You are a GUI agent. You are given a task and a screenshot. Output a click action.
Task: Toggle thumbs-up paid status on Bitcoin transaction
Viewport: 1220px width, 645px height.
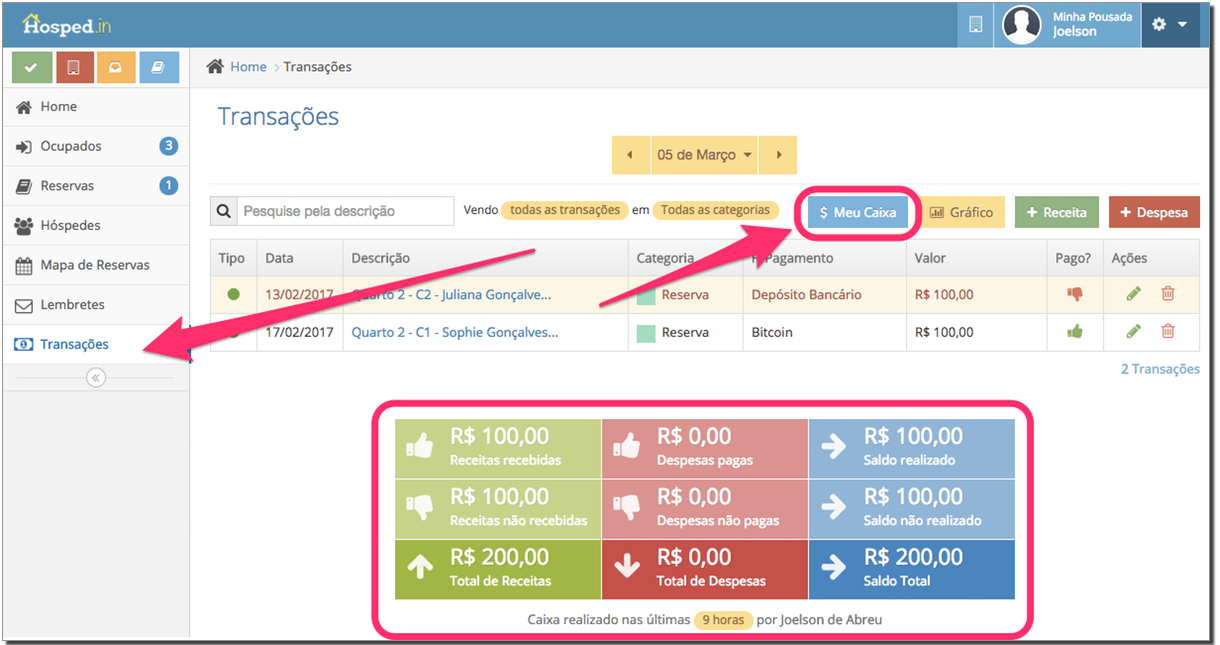(1075, 332)
